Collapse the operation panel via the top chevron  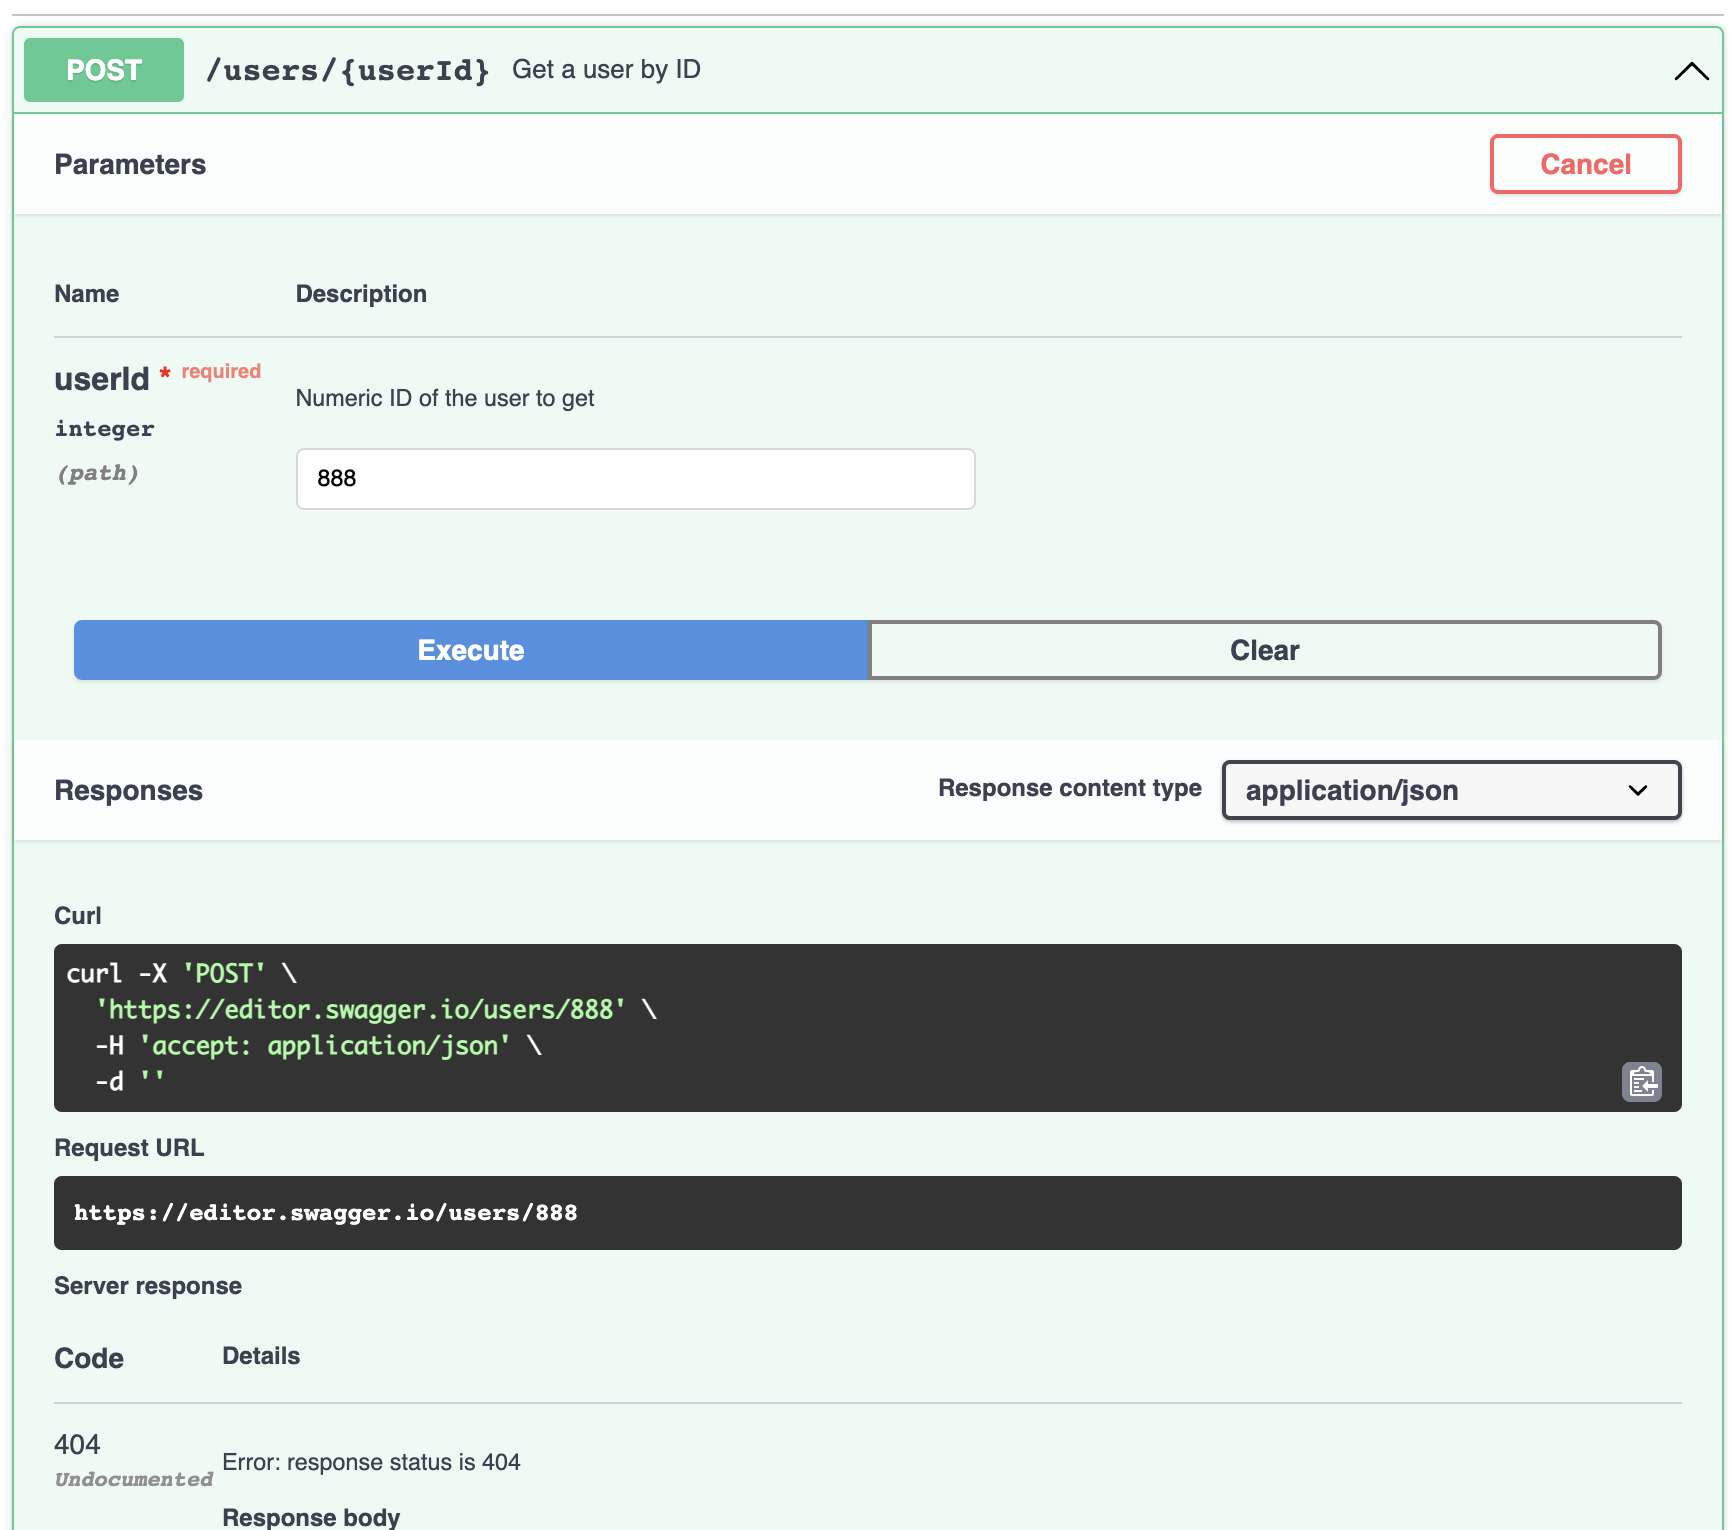click(x=1690, y=69)
